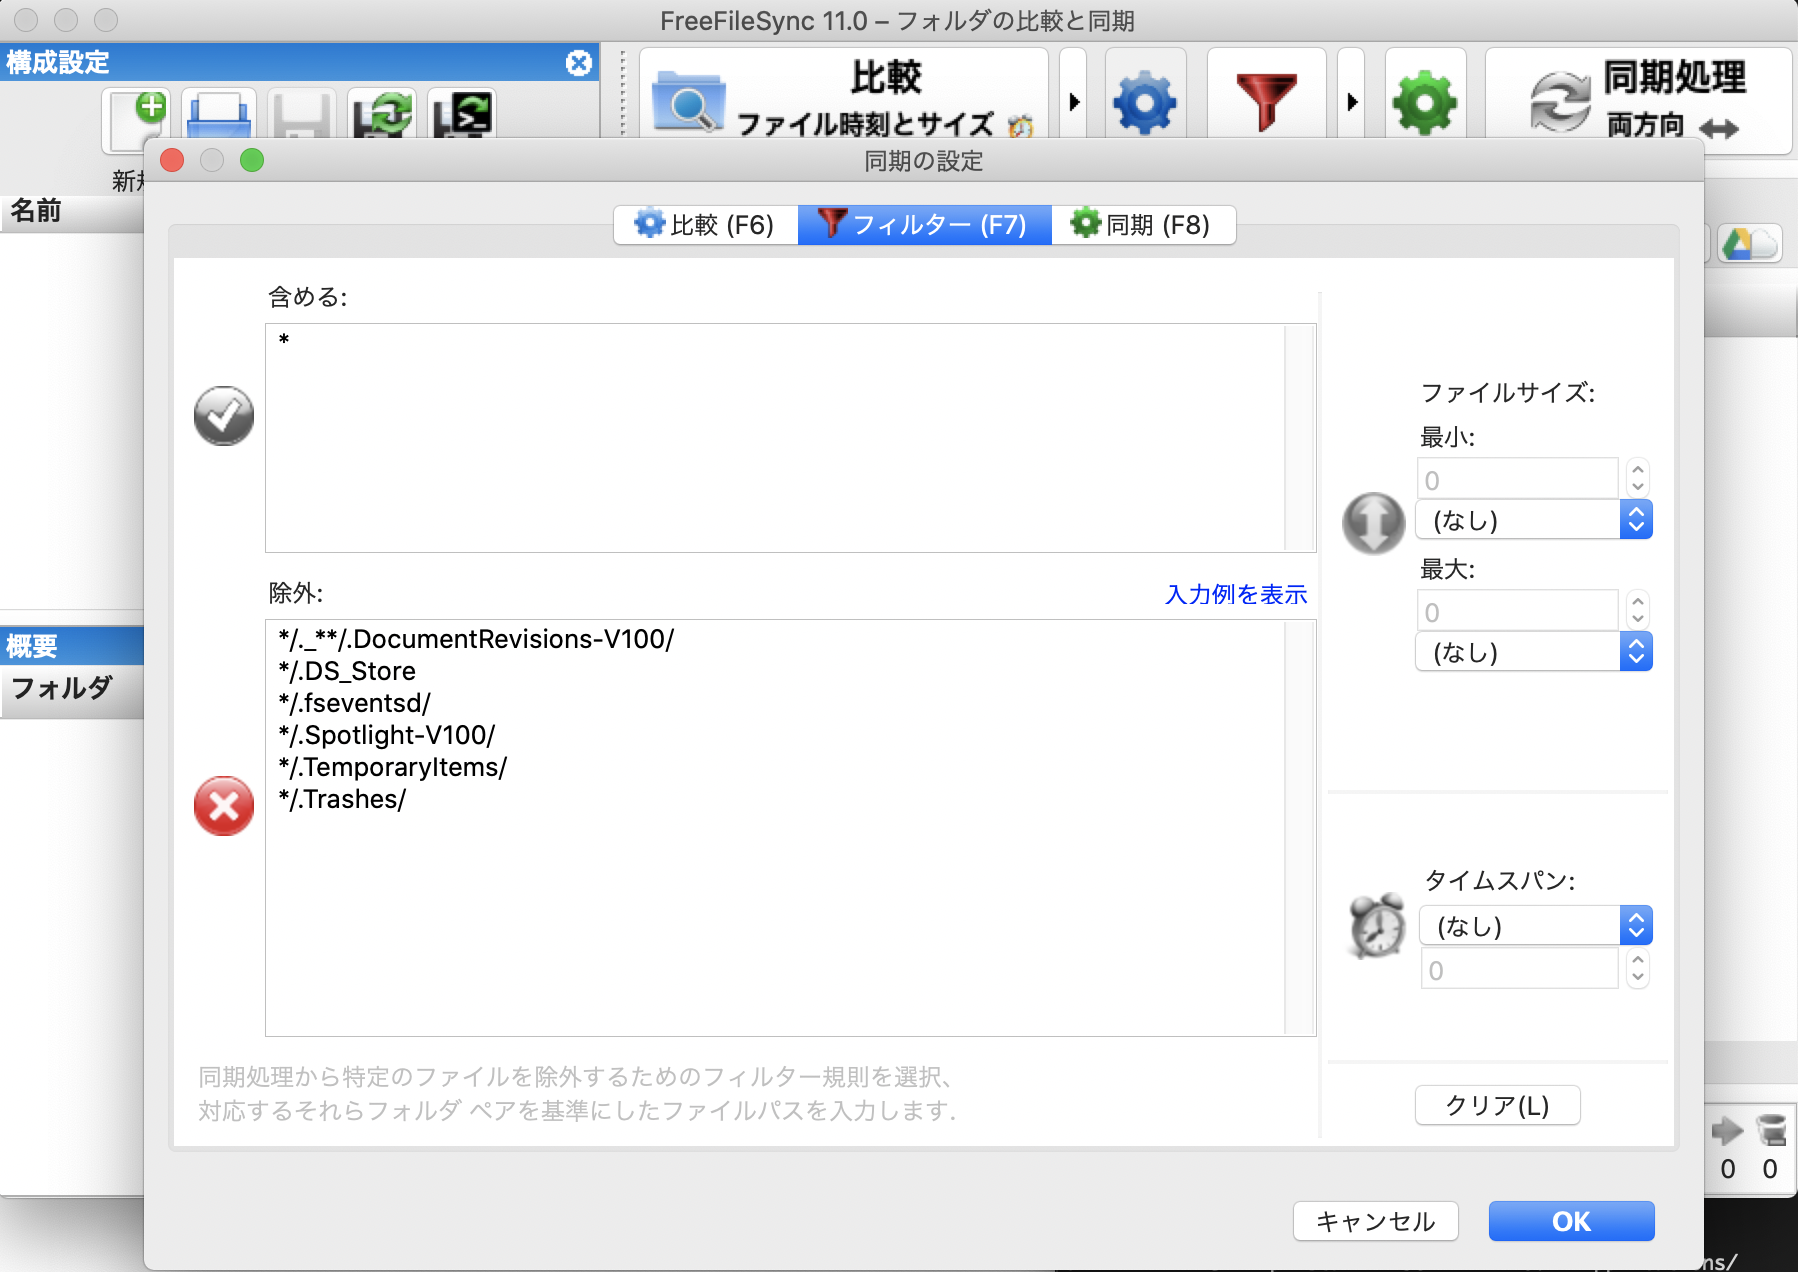Viewport: 1798px width, 1272px height.
Task: Click the red X exclude icon
Action: pos(224,806)
